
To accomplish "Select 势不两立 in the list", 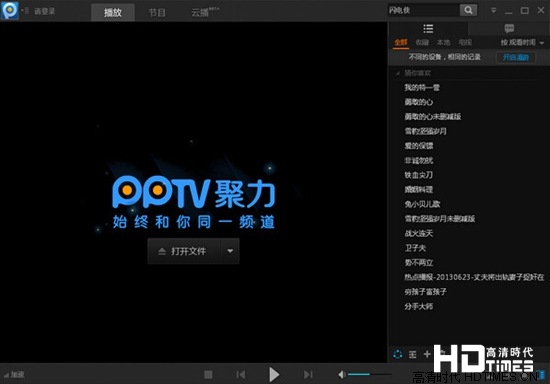I will (418, 263).
